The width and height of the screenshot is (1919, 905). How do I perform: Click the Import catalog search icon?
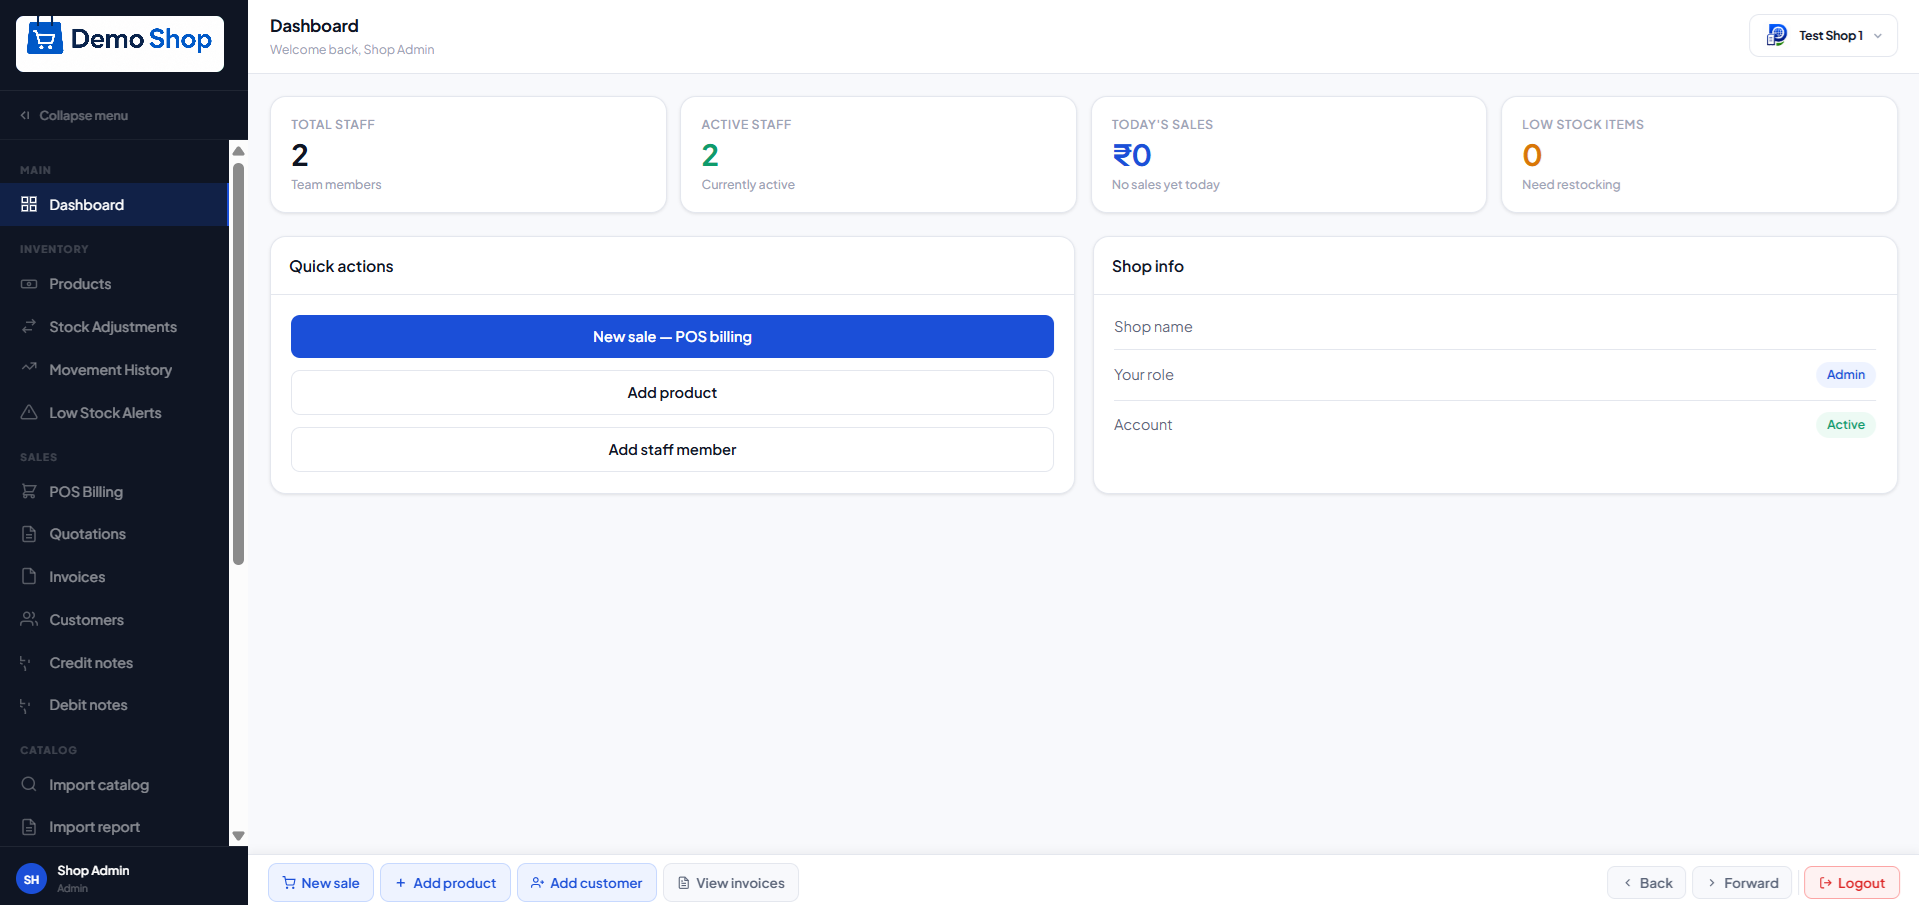coord(29,784)
